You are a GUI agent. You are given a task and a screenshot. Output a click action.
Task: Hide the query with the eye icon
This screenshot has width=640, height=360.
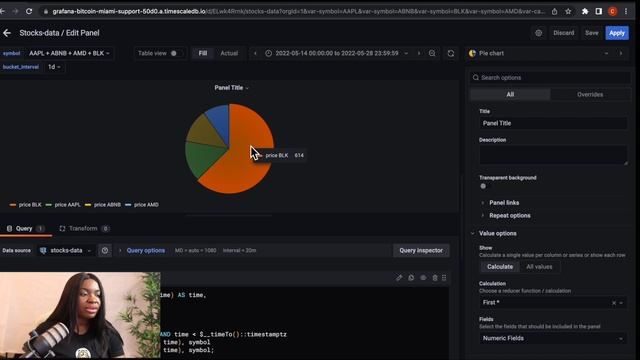[423, 278]
